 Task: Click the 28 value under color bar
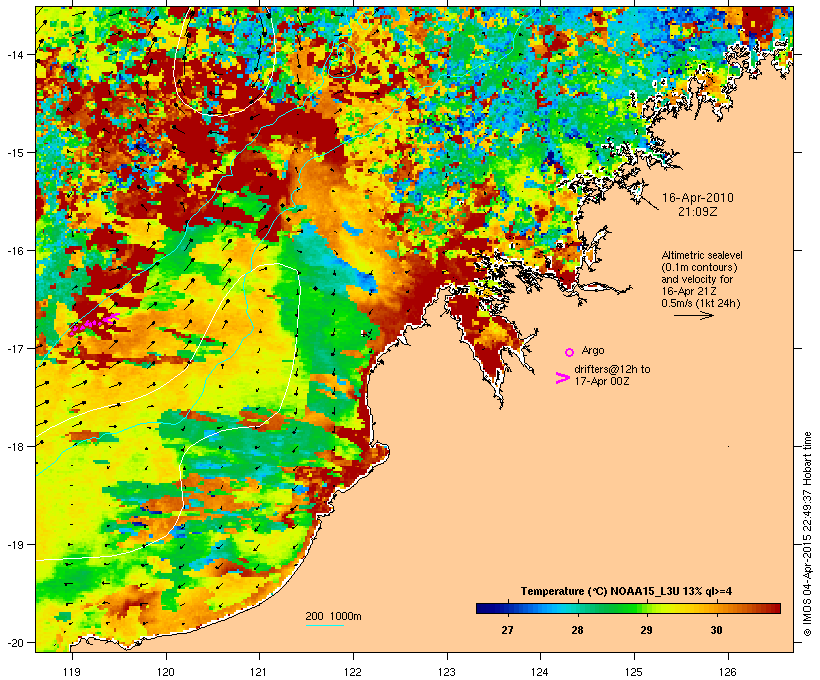click(x=577, y=630)
